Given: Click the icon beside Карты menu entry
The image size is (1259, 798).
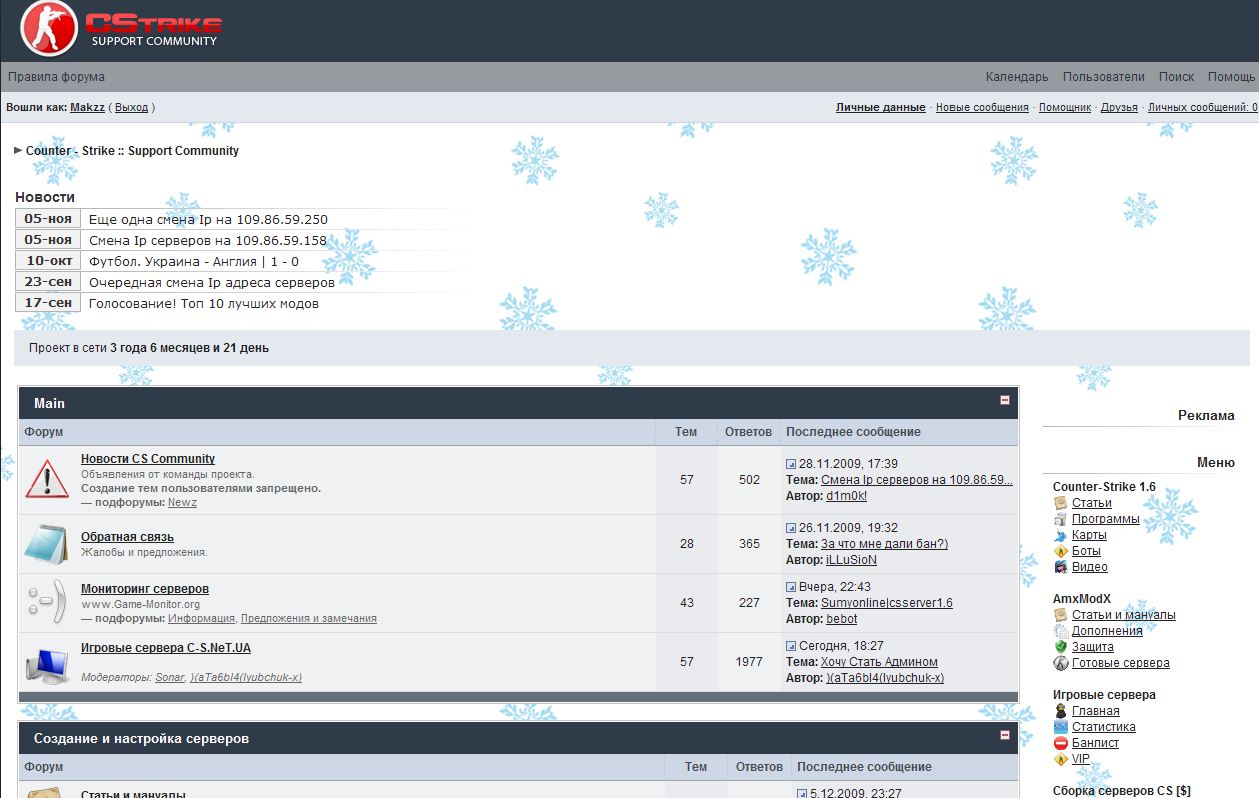Looking at the screenshot, I should point(1061,535).
